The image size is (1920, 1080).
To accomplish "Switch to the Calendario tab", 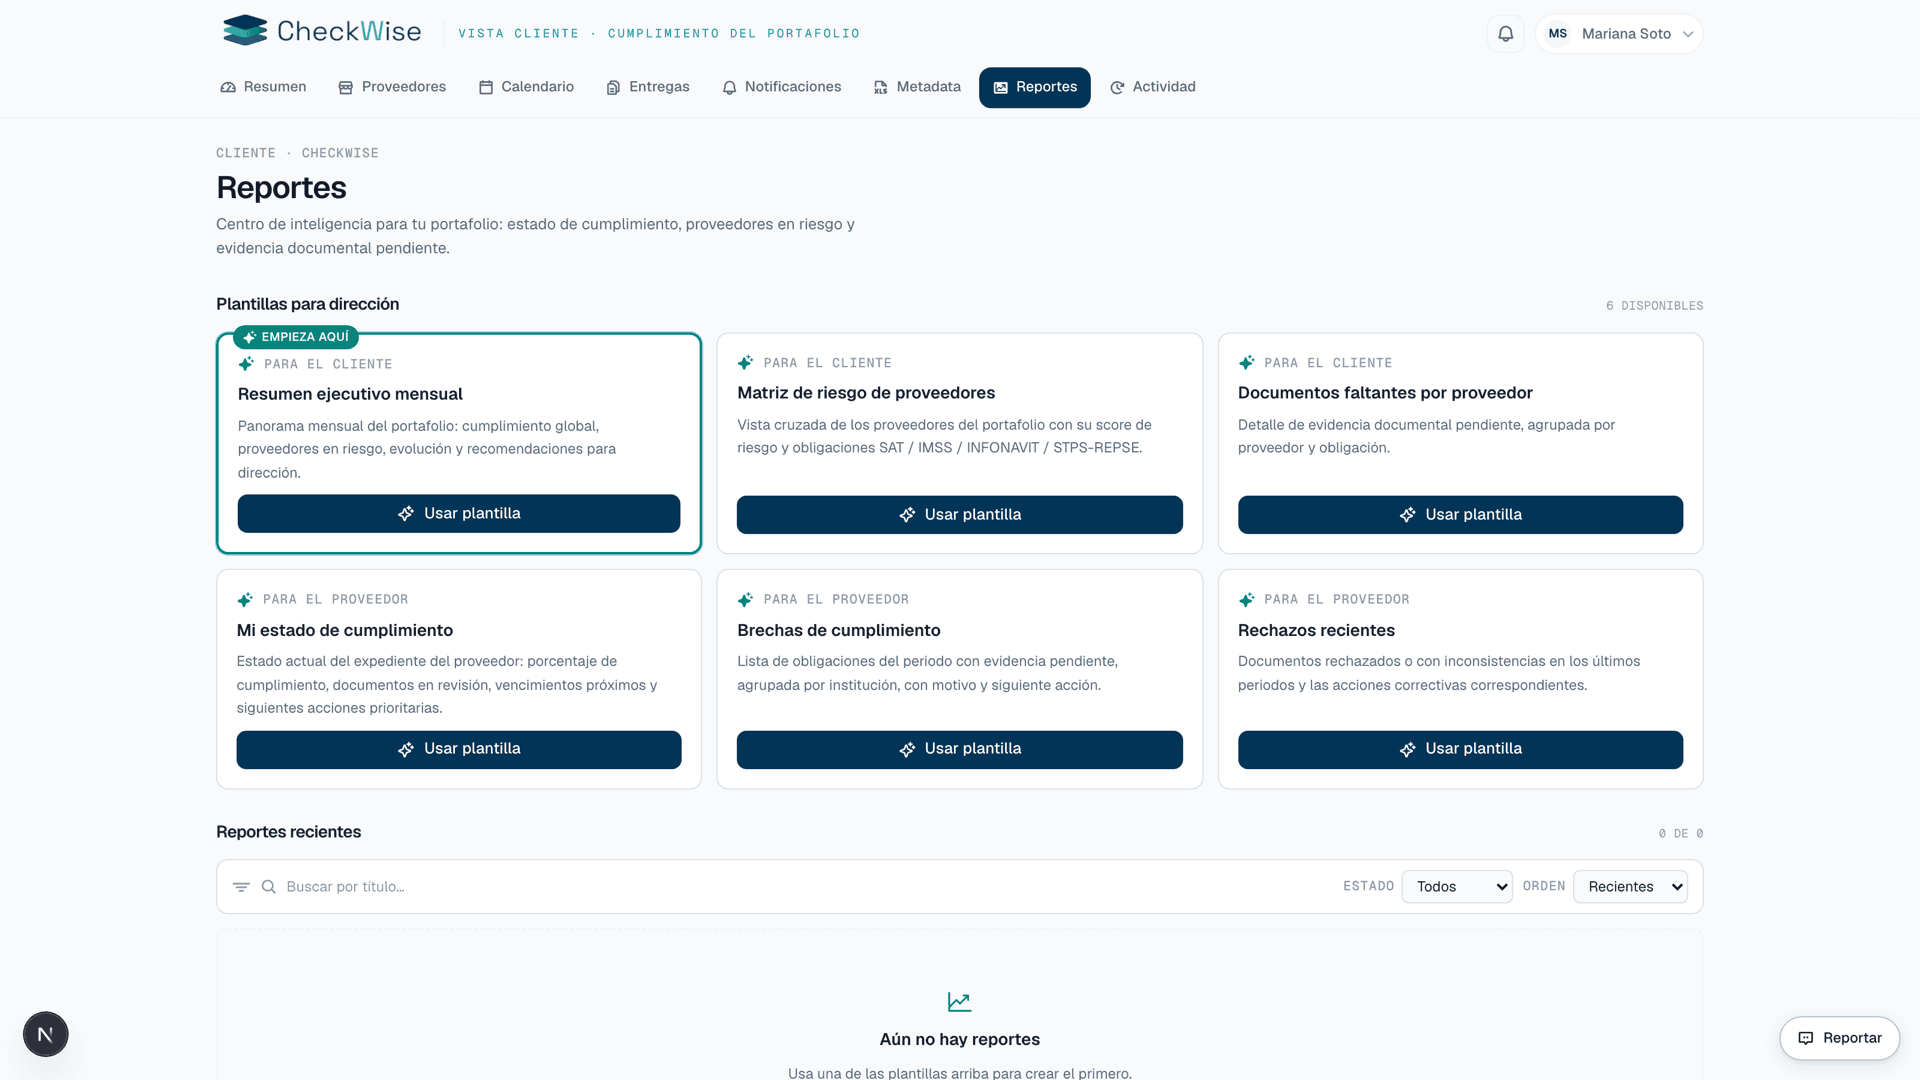I will pyautogui.click(x=526, y=87).
